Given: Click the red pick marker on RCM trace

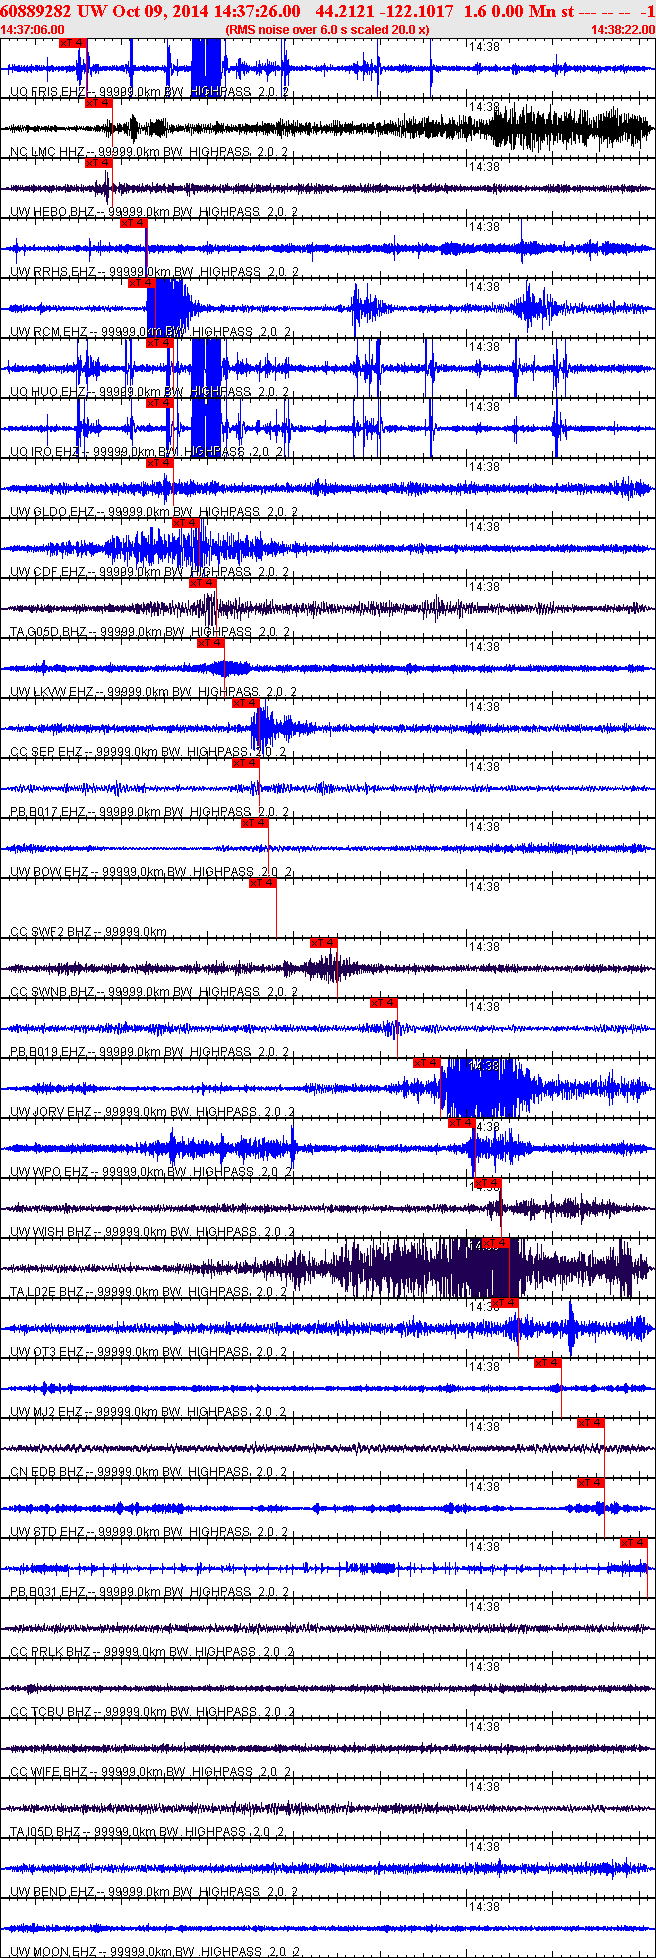Looking at the screenshot, I should [x=141, y=283].
